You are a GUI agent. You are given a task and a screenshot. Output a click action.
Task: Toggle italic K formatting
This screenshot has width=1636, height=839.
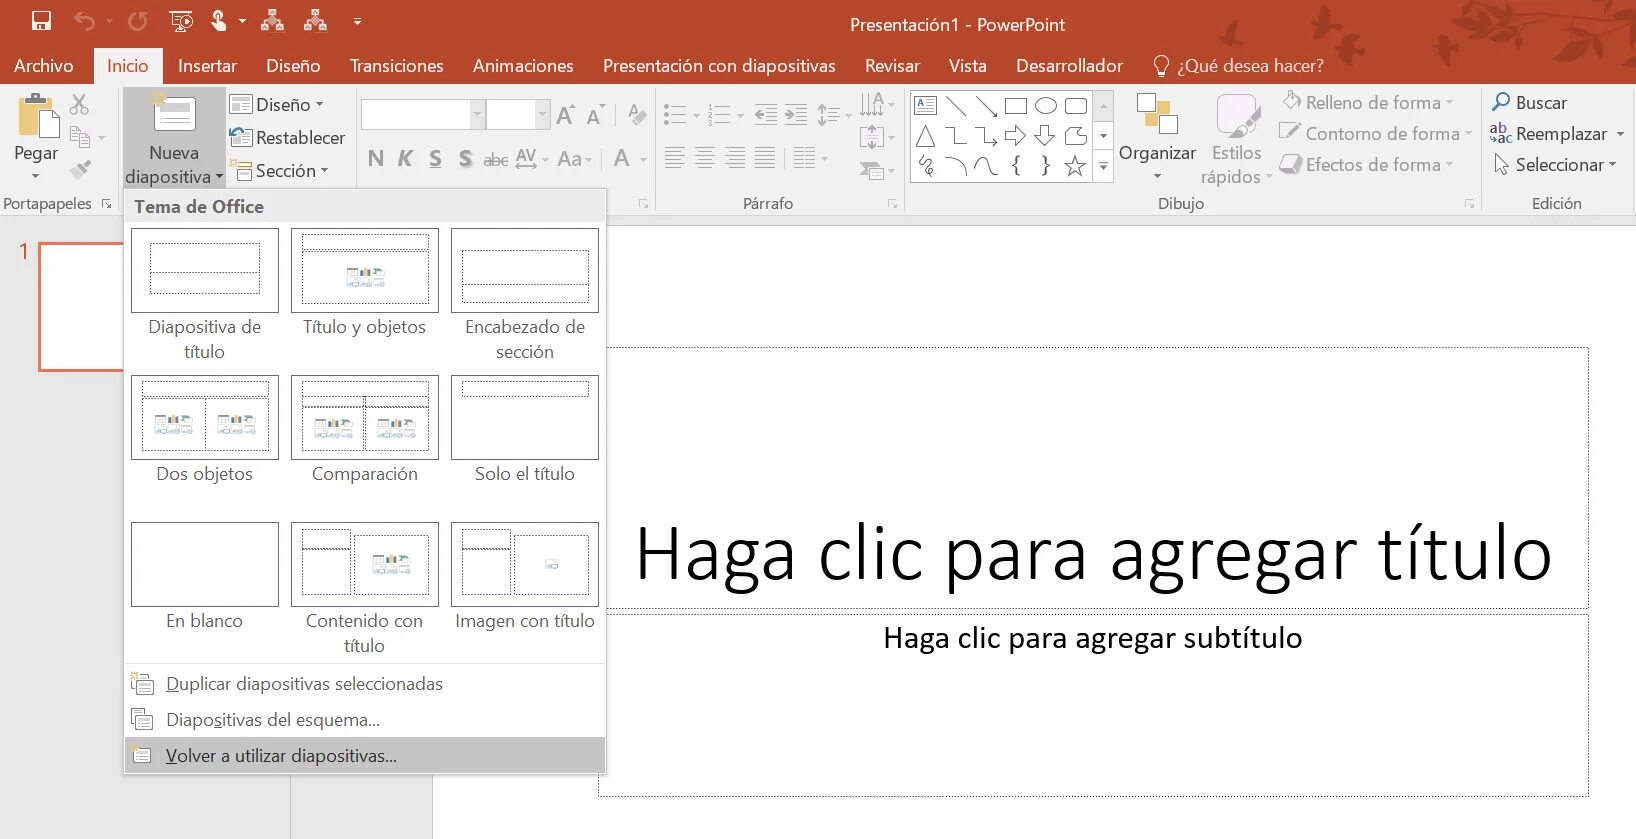[x=405, y=158]
